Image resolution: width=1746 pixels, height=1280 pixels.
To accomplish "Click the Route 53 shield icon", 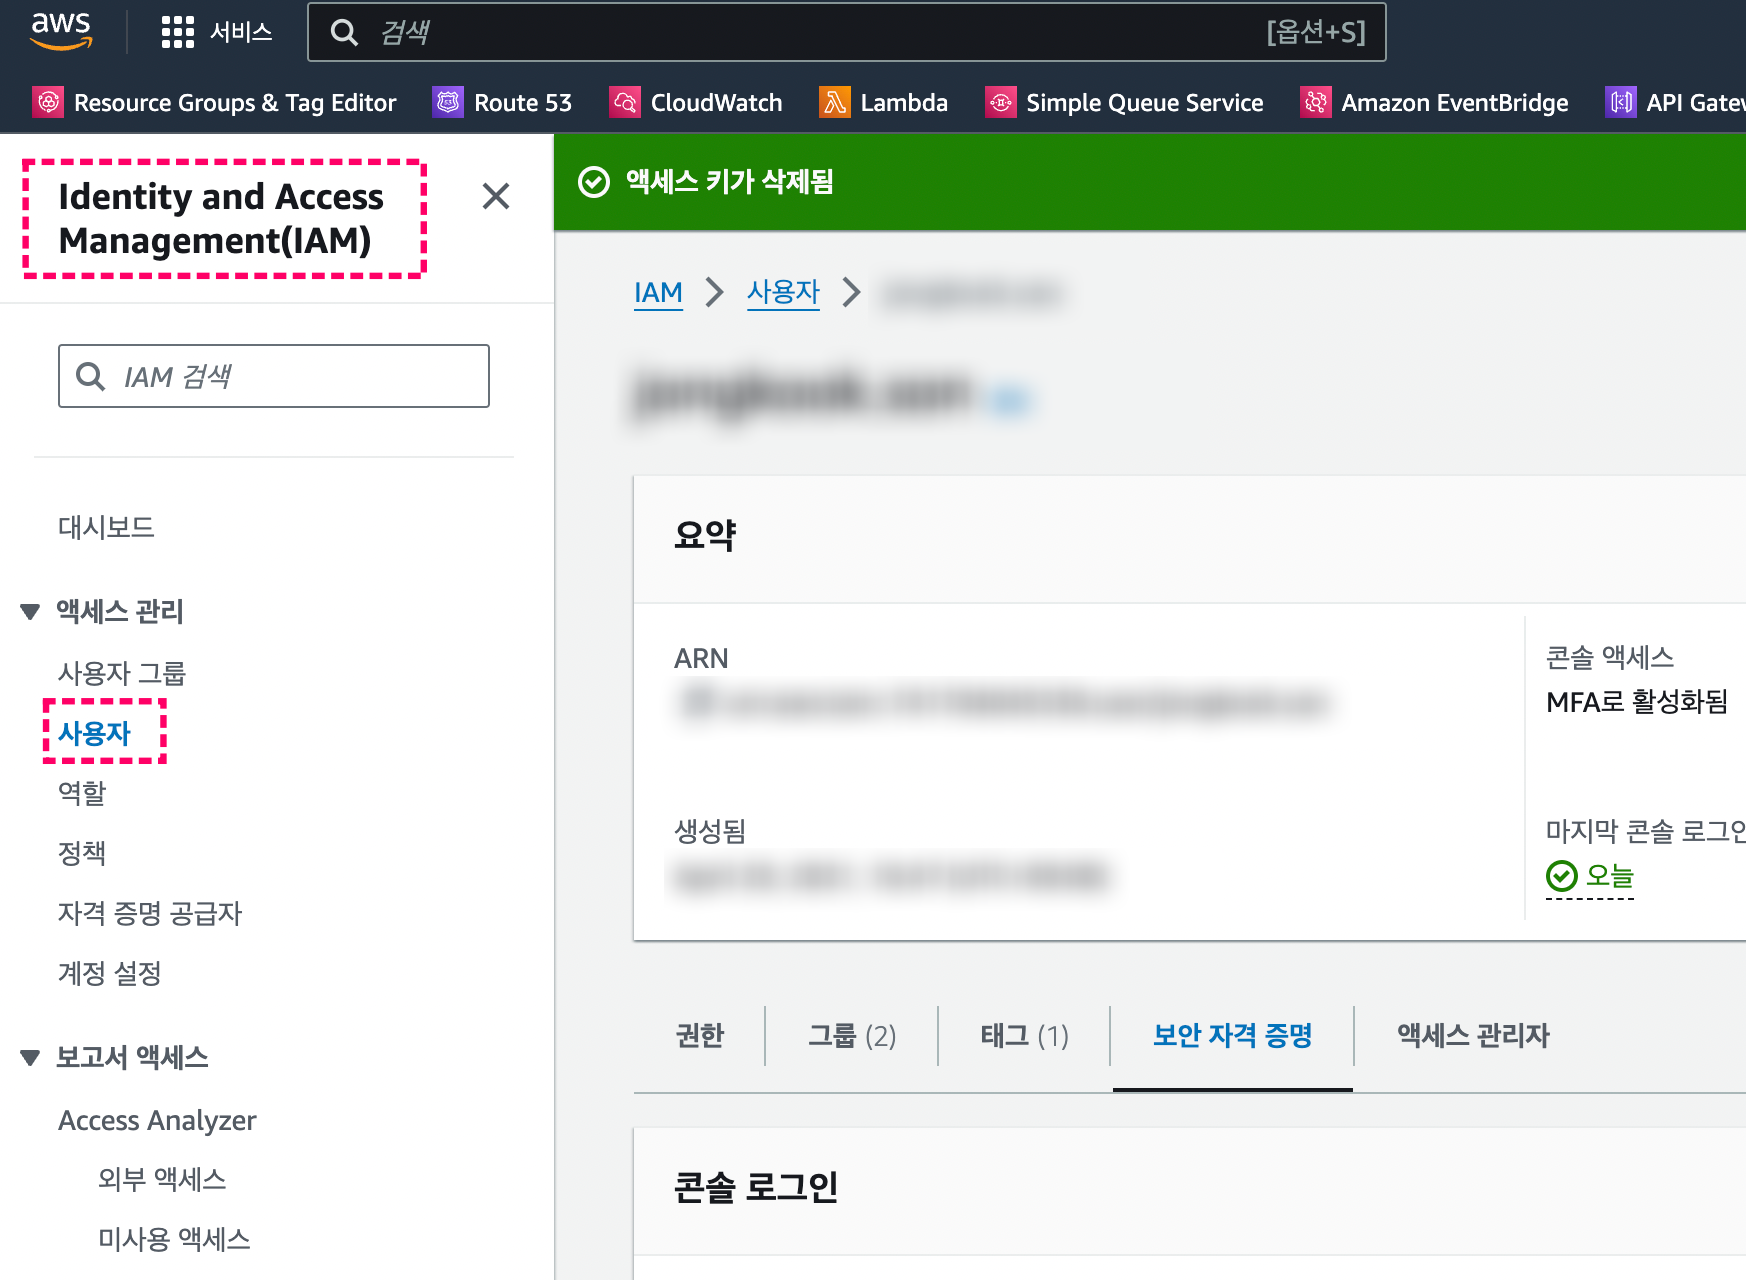I will click(x=448, y=102).
